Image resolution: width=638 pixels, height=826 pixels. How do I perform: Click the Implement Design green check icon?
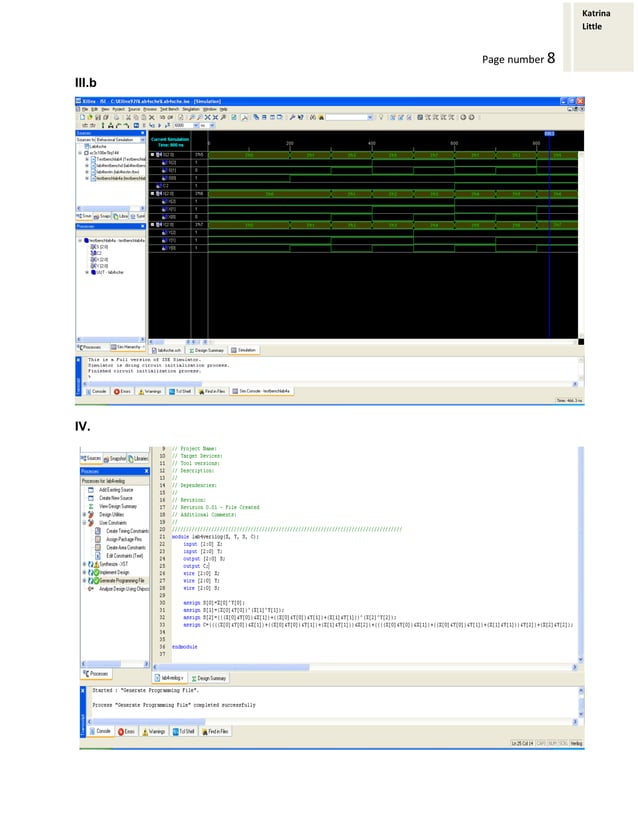click(96, 572)
